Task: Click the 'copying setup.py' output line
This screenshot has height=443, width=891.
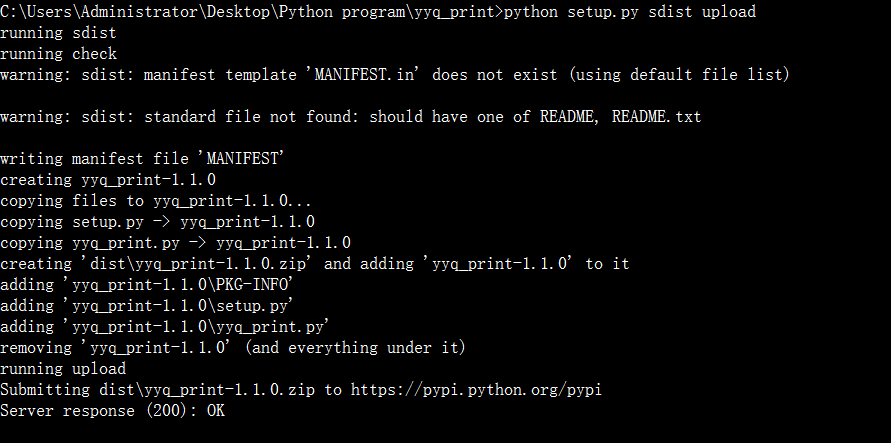Action: coord(157,222)
